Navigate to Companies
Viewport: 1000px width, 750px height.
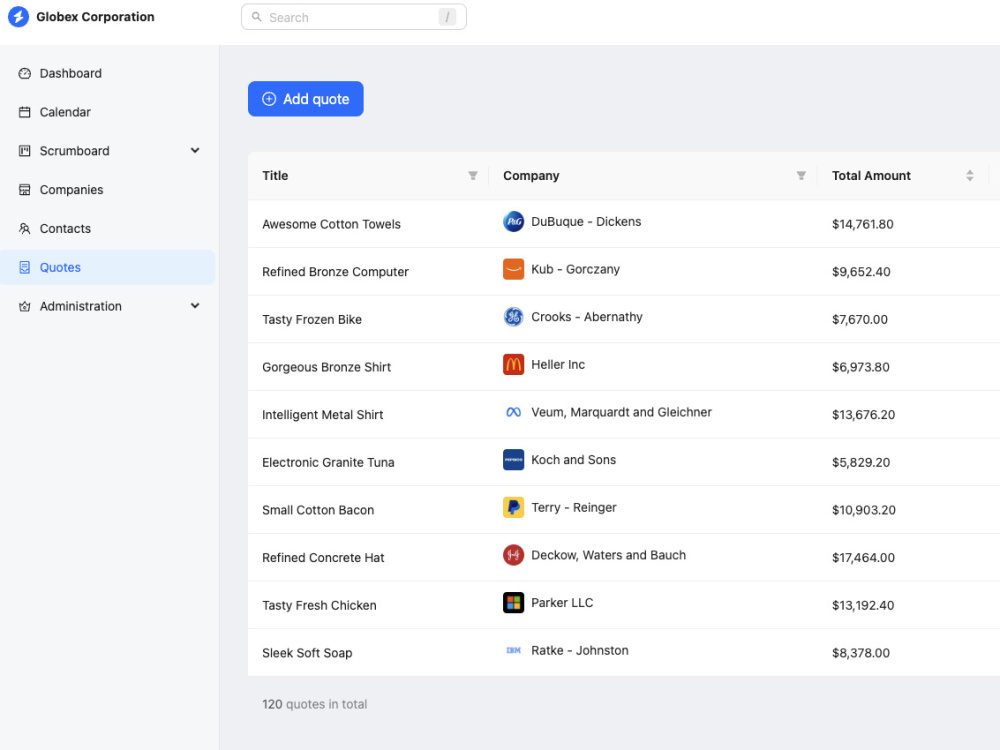[107, 190]
